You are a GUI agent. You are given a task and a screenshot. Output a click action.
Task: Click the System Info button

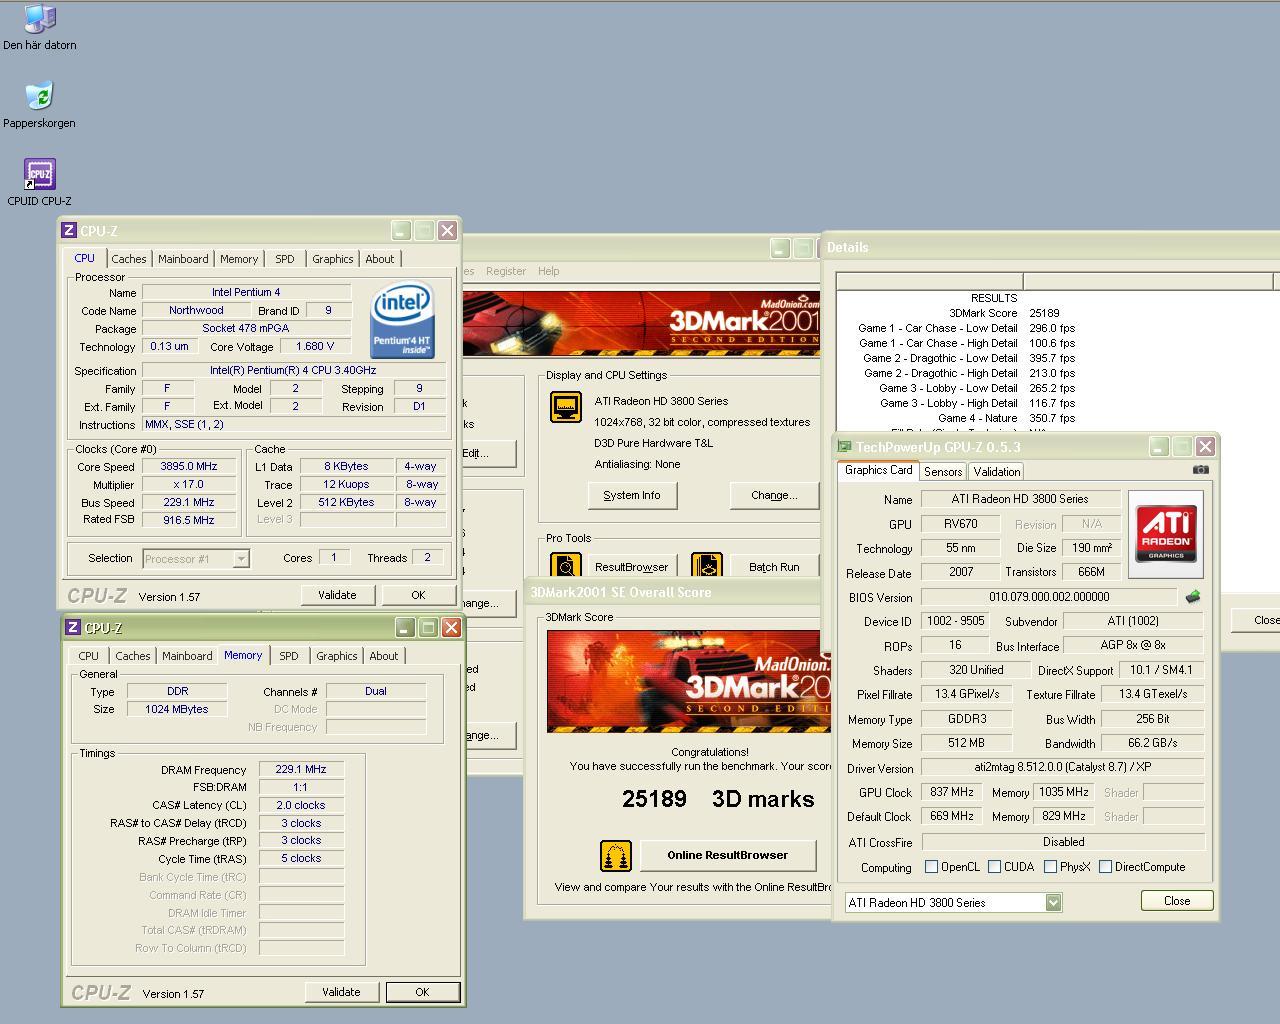(632, 495)
